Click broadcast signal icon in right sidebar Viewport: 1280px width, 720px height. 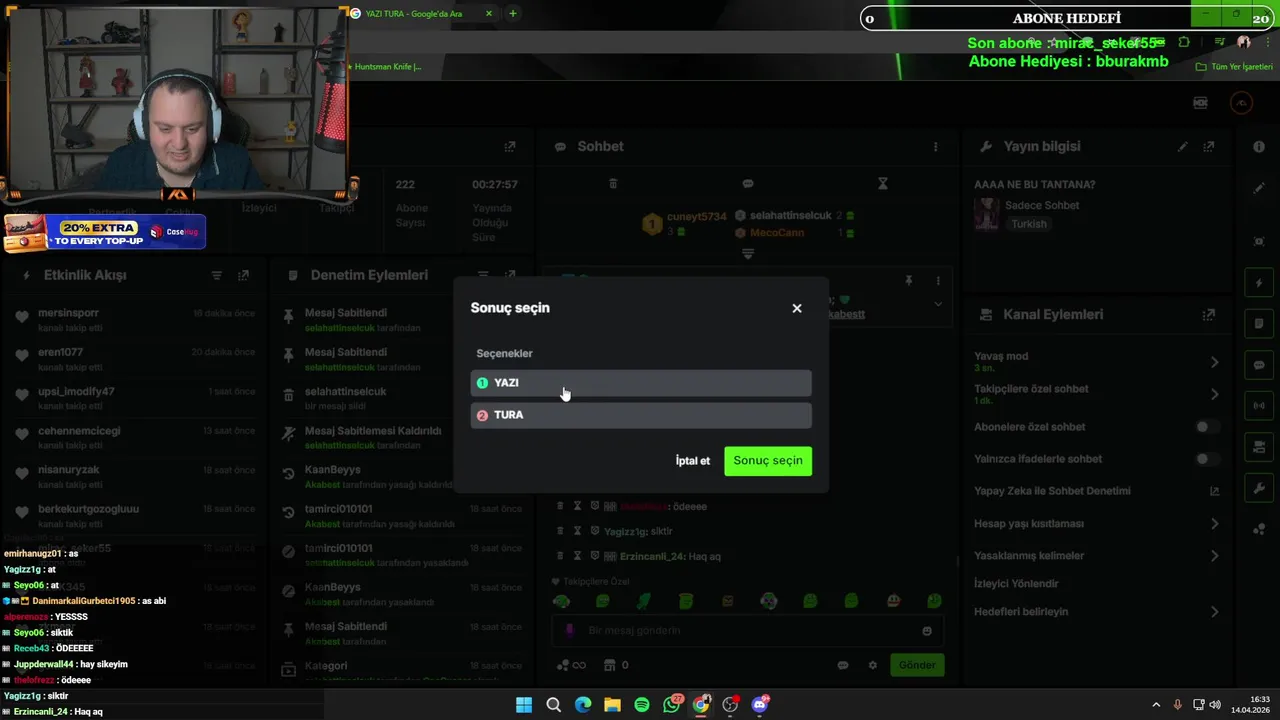tap(1259, 406)
